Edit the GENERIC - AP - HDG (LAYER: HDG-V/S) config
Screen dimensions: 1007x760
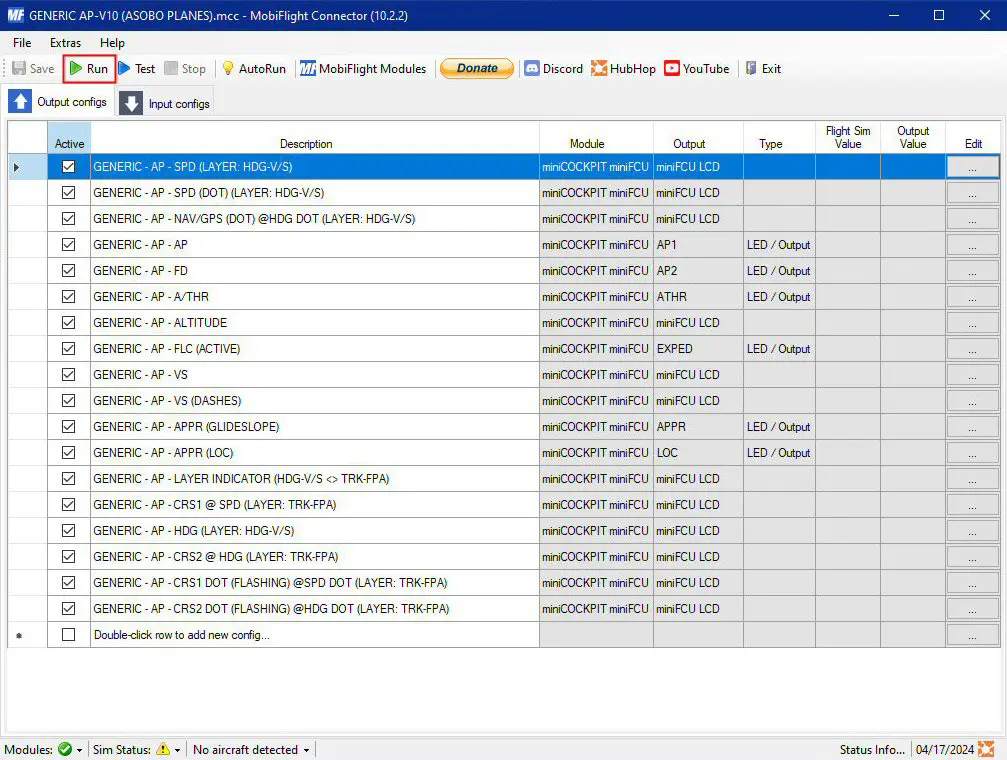[x=972, y=531]
